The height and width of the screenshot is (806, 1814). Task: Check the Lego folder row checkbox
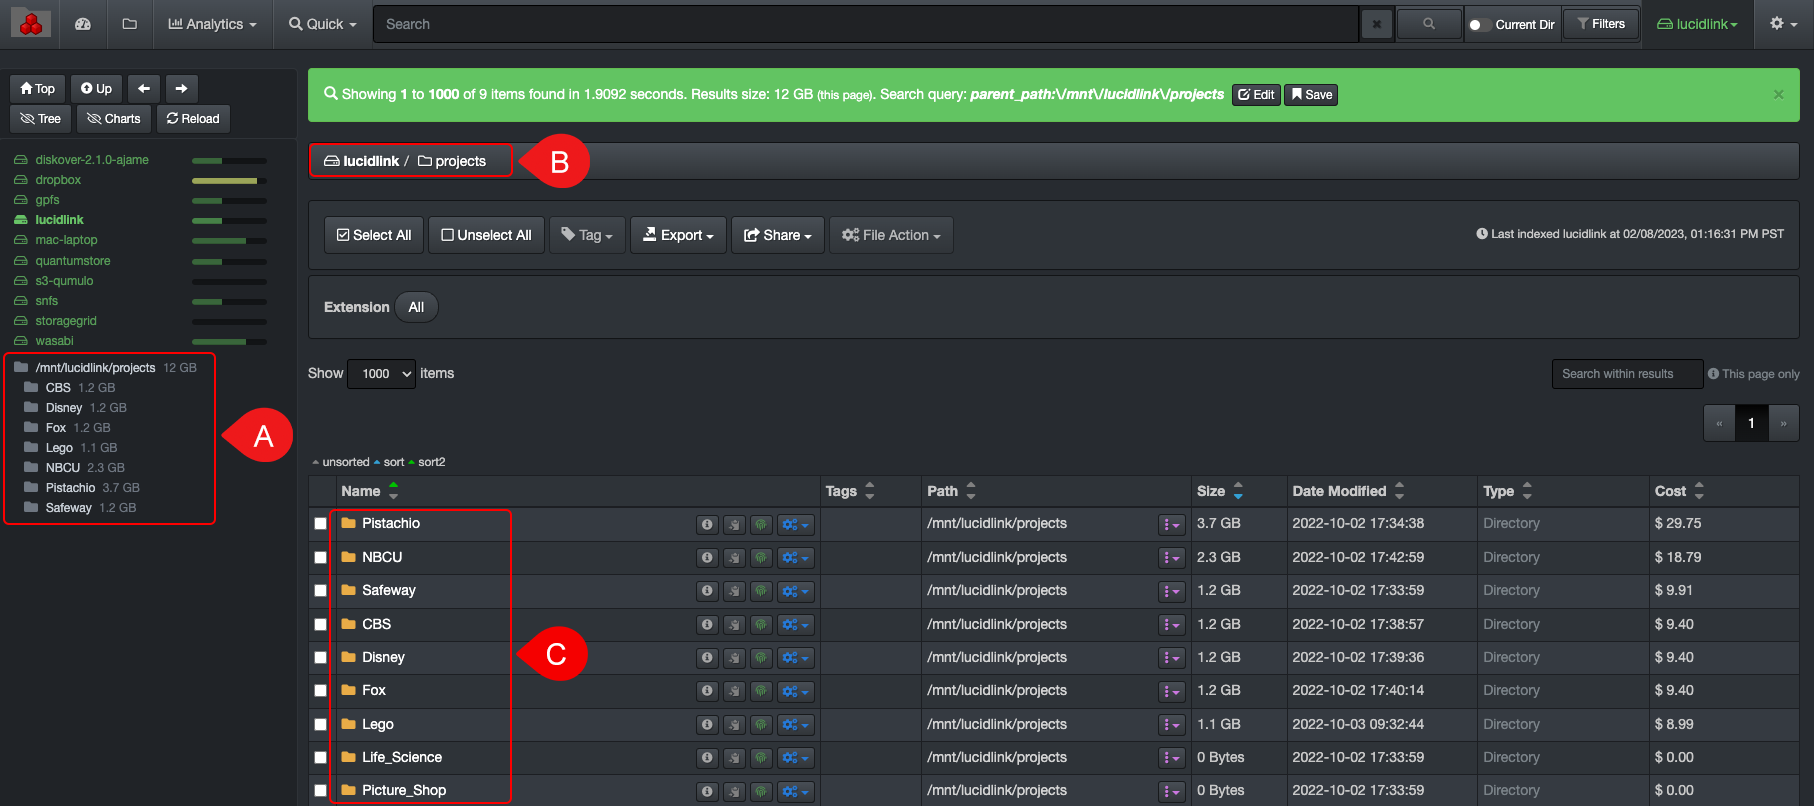pyautogui.click(x=320, y=725)
